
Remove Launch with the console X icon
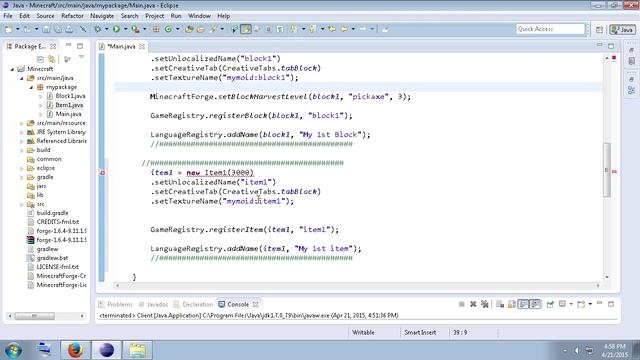[x=473, y=304]
